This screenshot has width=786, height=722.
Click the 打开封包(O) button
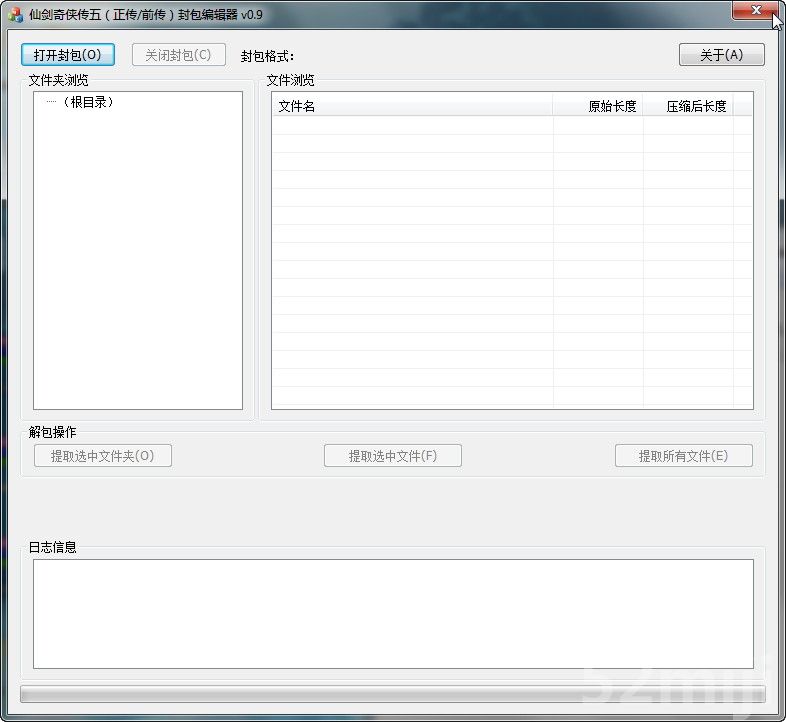tap(68, 55)
